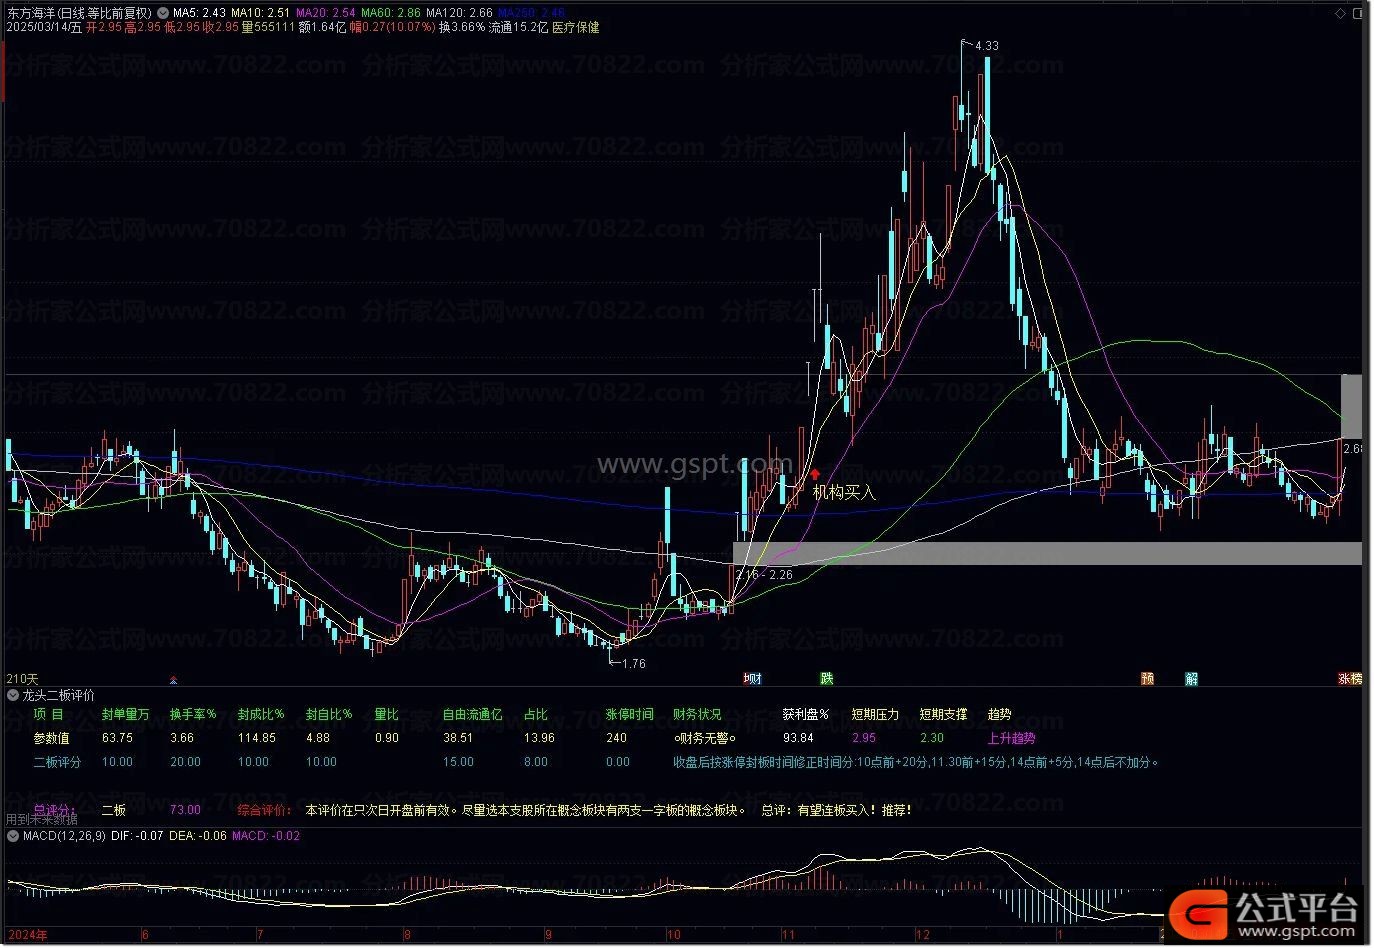1374x948 pixels.
Task: Select the MA5: 2.43 indicator label
Action: click(199, 13)
